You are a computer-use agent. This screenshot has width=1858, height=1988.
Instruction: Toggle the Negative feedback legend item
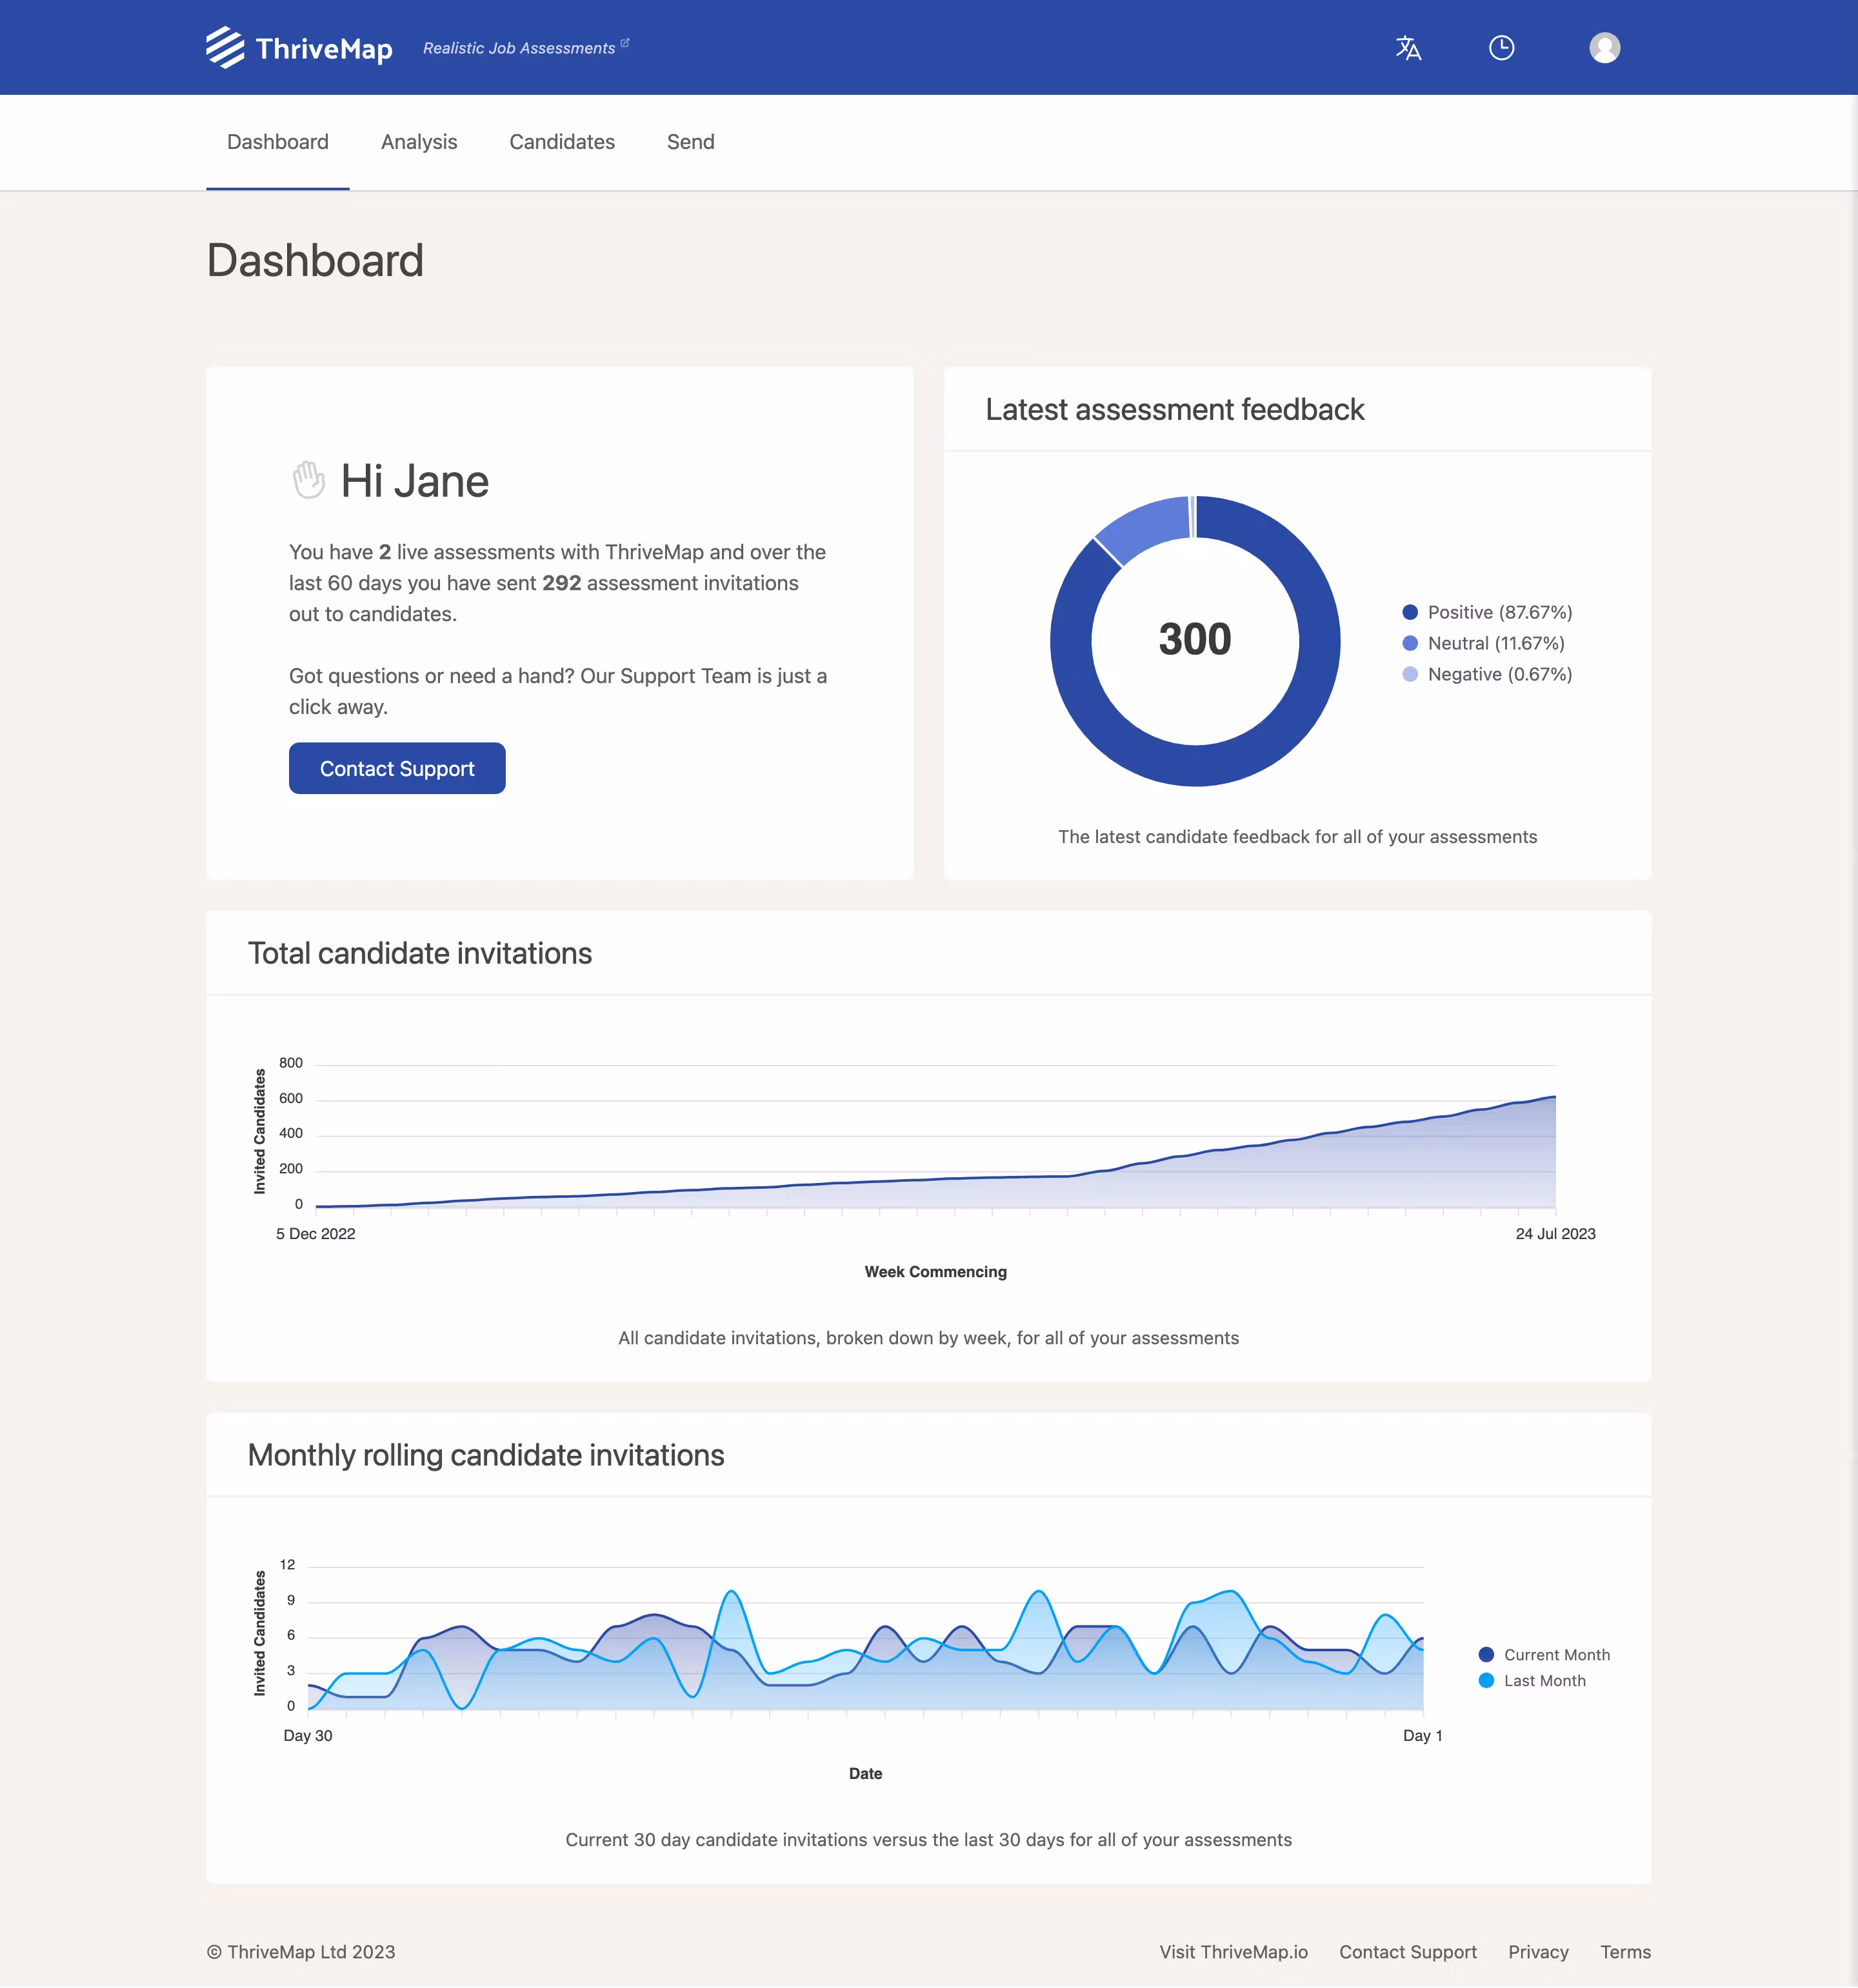(1487, 674)
